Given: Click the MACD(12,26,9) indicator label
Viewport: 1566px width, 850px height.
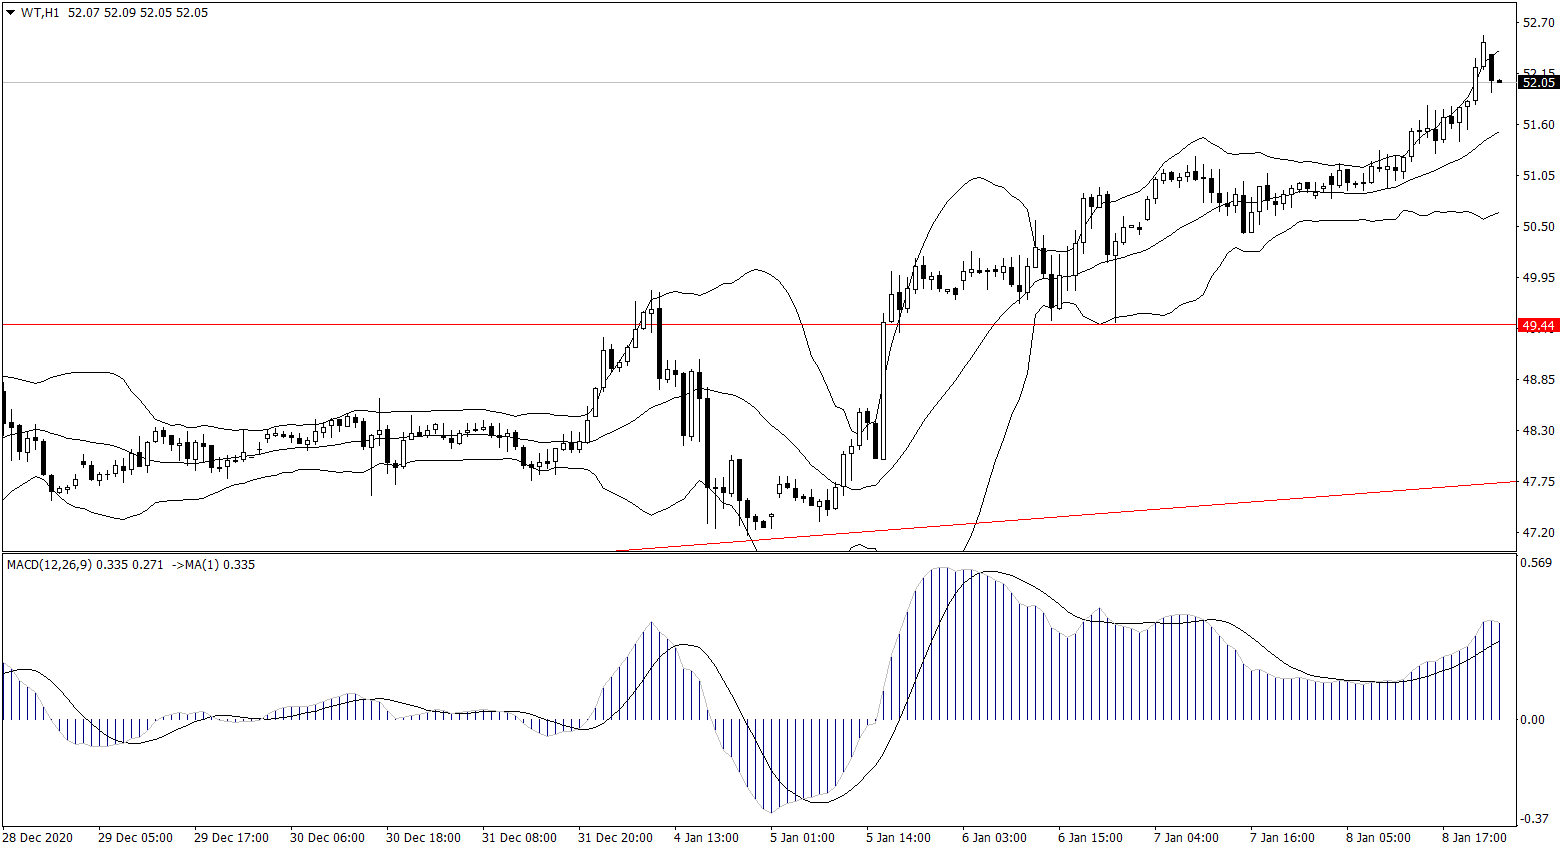Looking at the screenshot, I should (x=49, y=565).
